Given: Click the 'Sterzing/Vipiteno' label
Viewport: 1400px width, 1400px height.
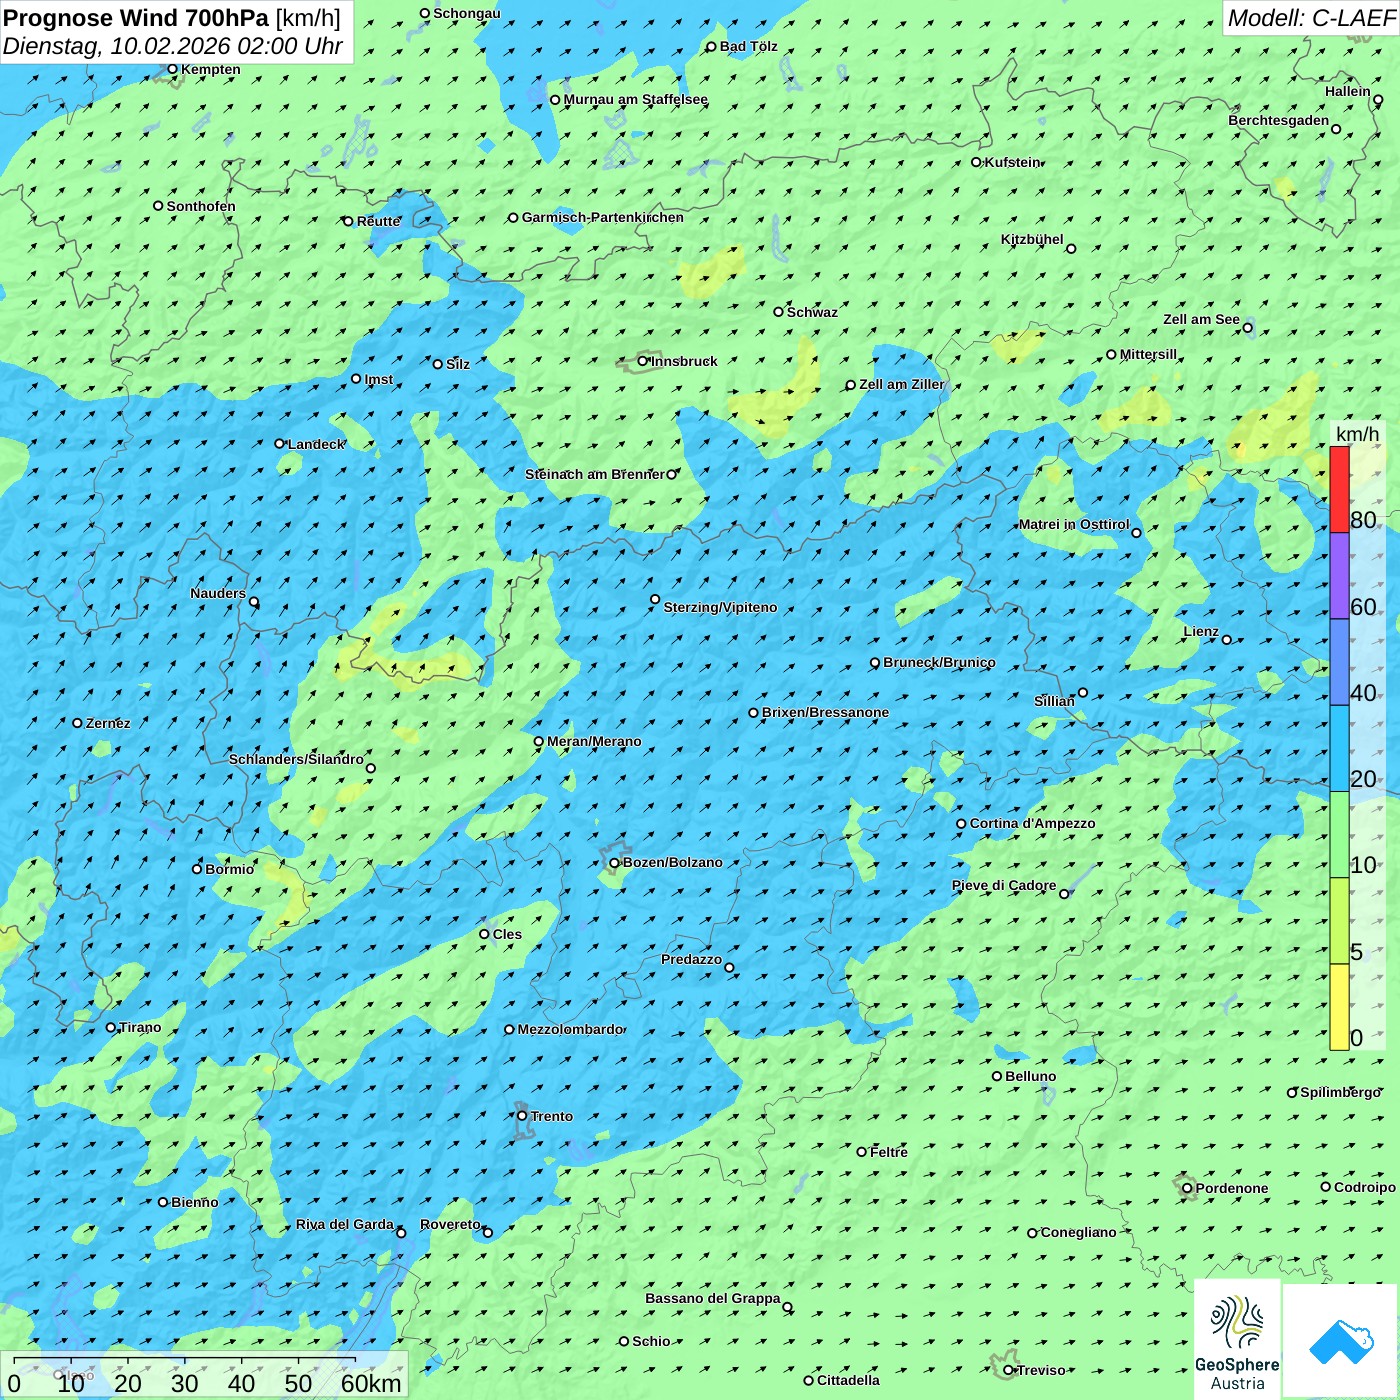Looking at the screenshot, I should tap(720, 607).
